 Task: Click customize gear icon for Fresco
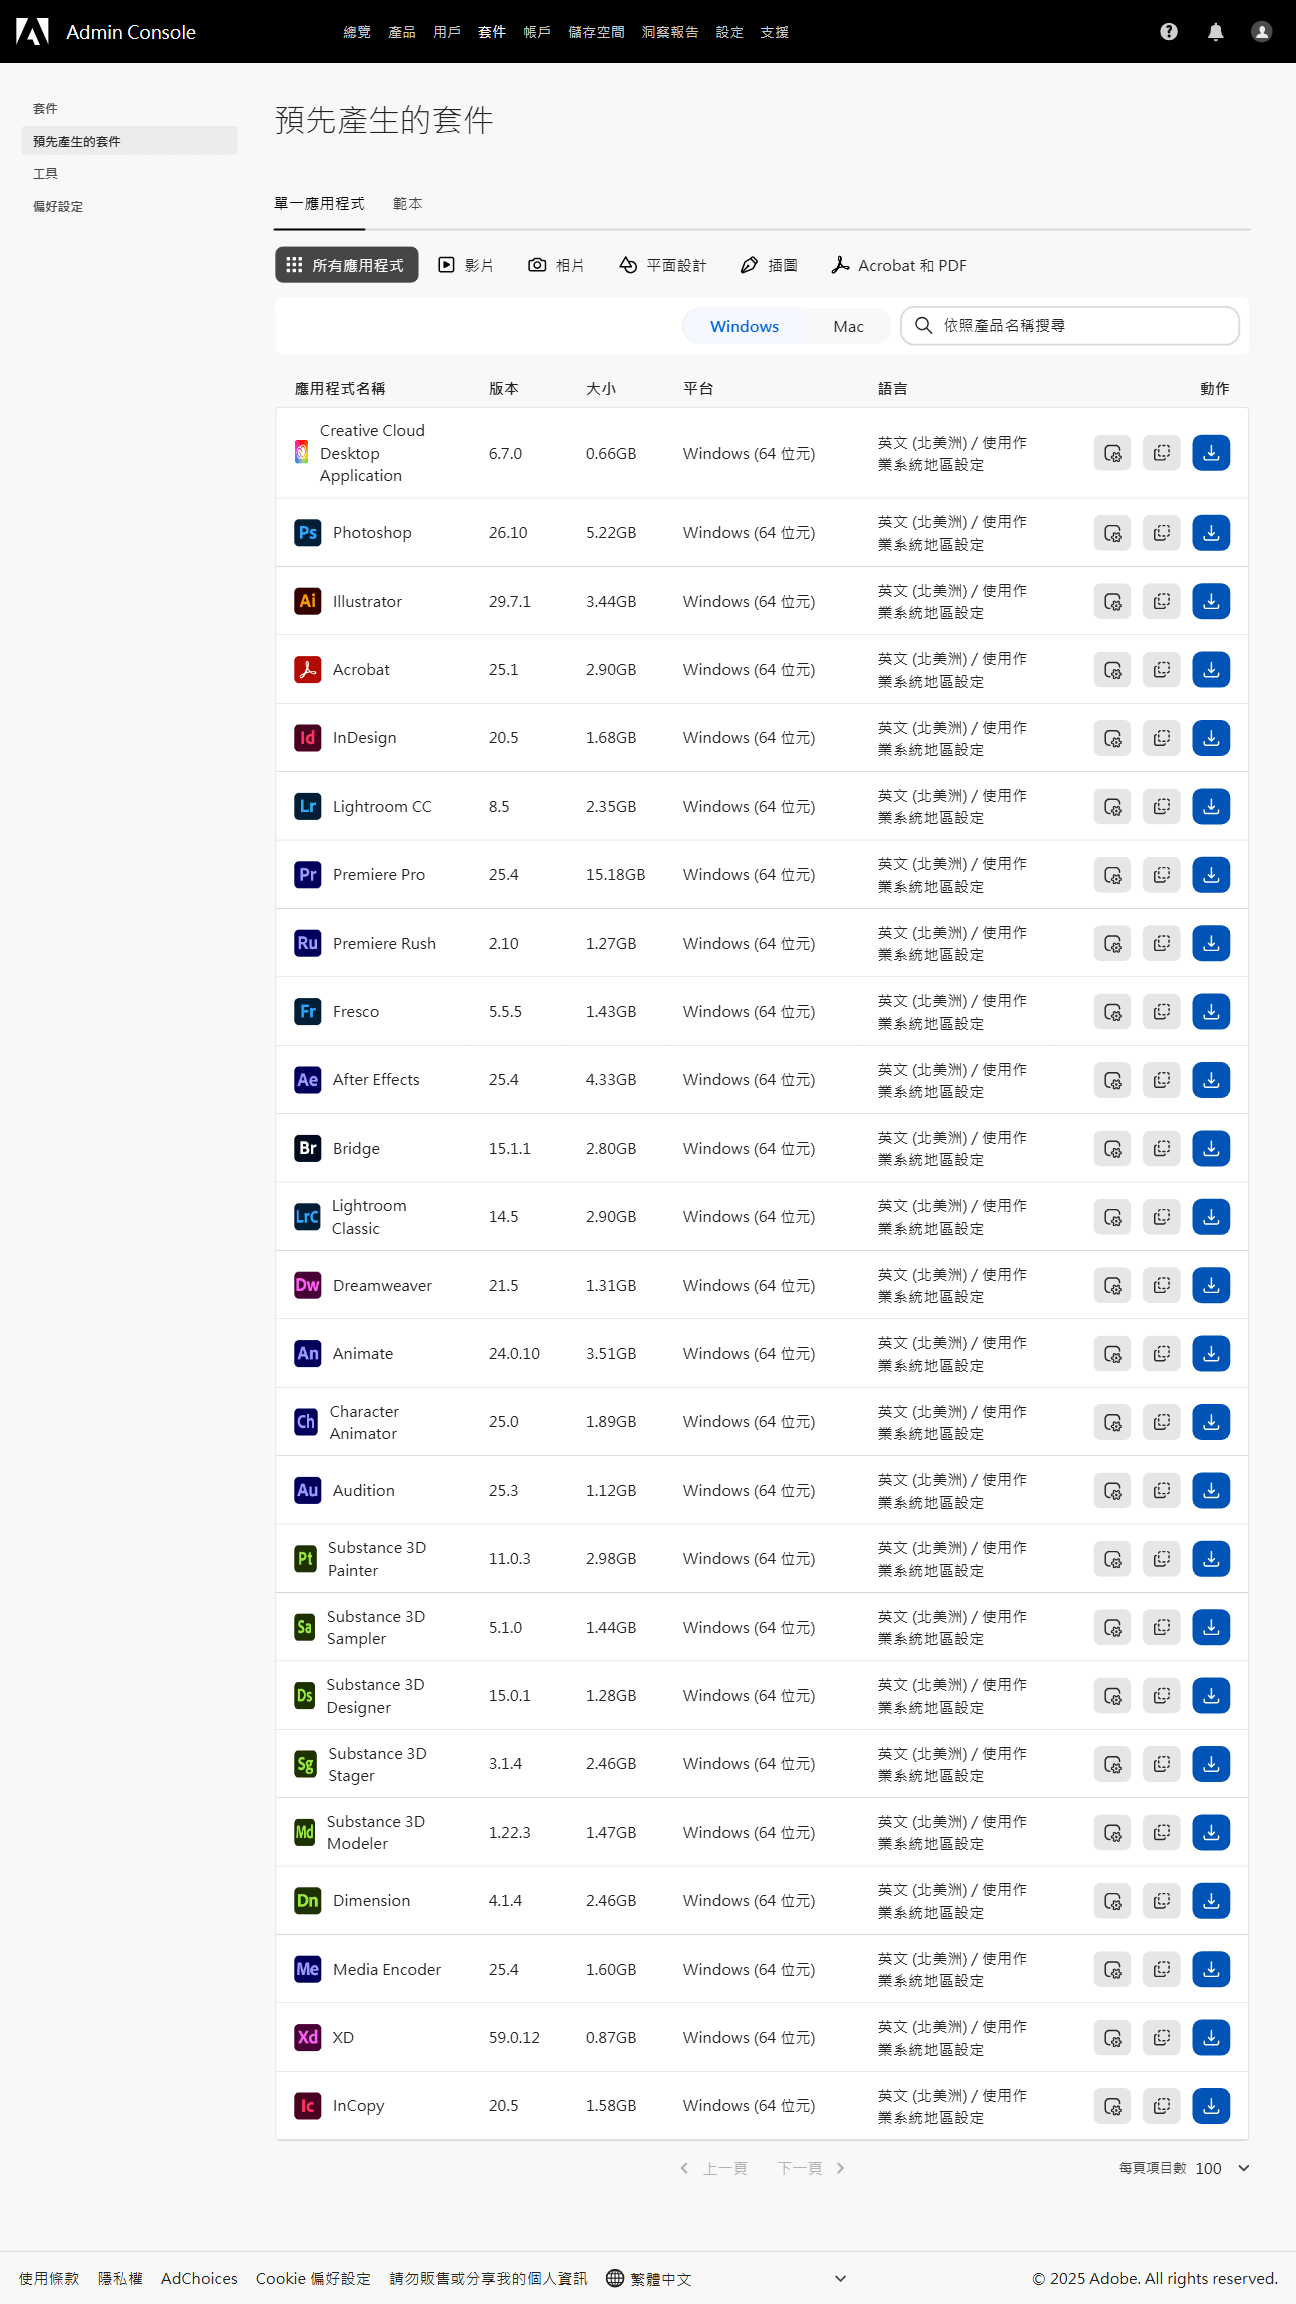click(1112, 1012)
